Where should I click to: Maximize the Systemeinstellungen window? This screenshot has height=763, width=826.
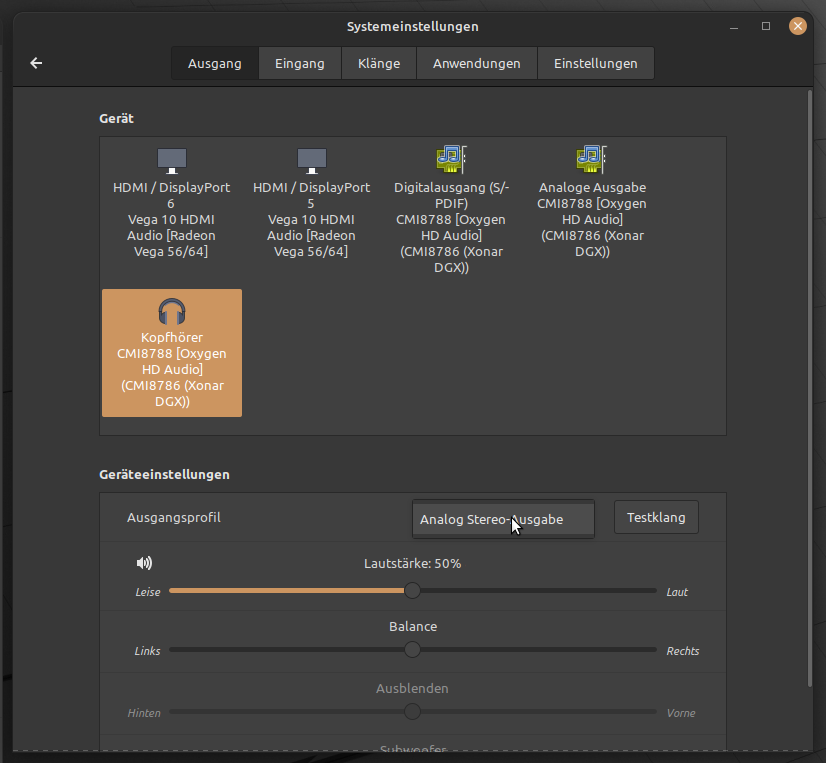tap(766, 26)
